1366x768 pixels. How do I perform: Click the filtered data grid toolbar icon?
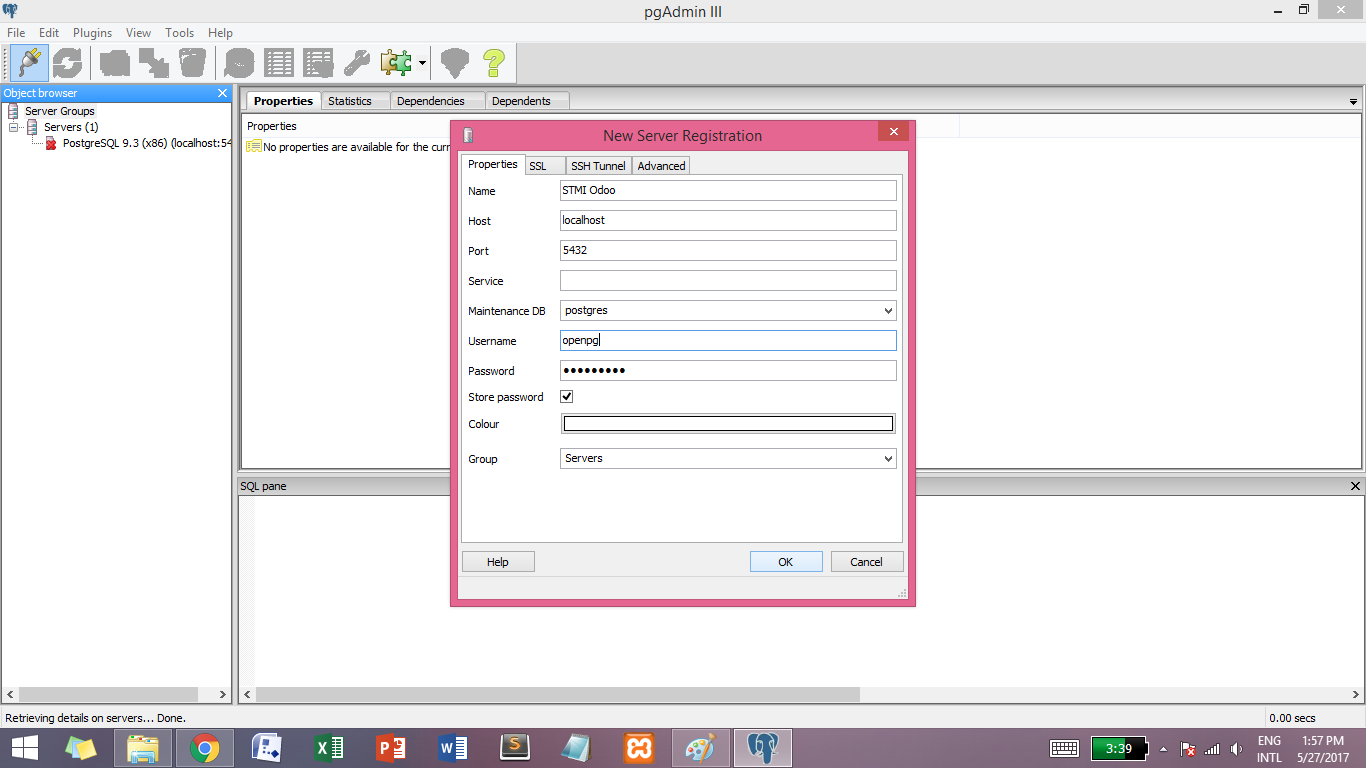[x=318, y=63]
